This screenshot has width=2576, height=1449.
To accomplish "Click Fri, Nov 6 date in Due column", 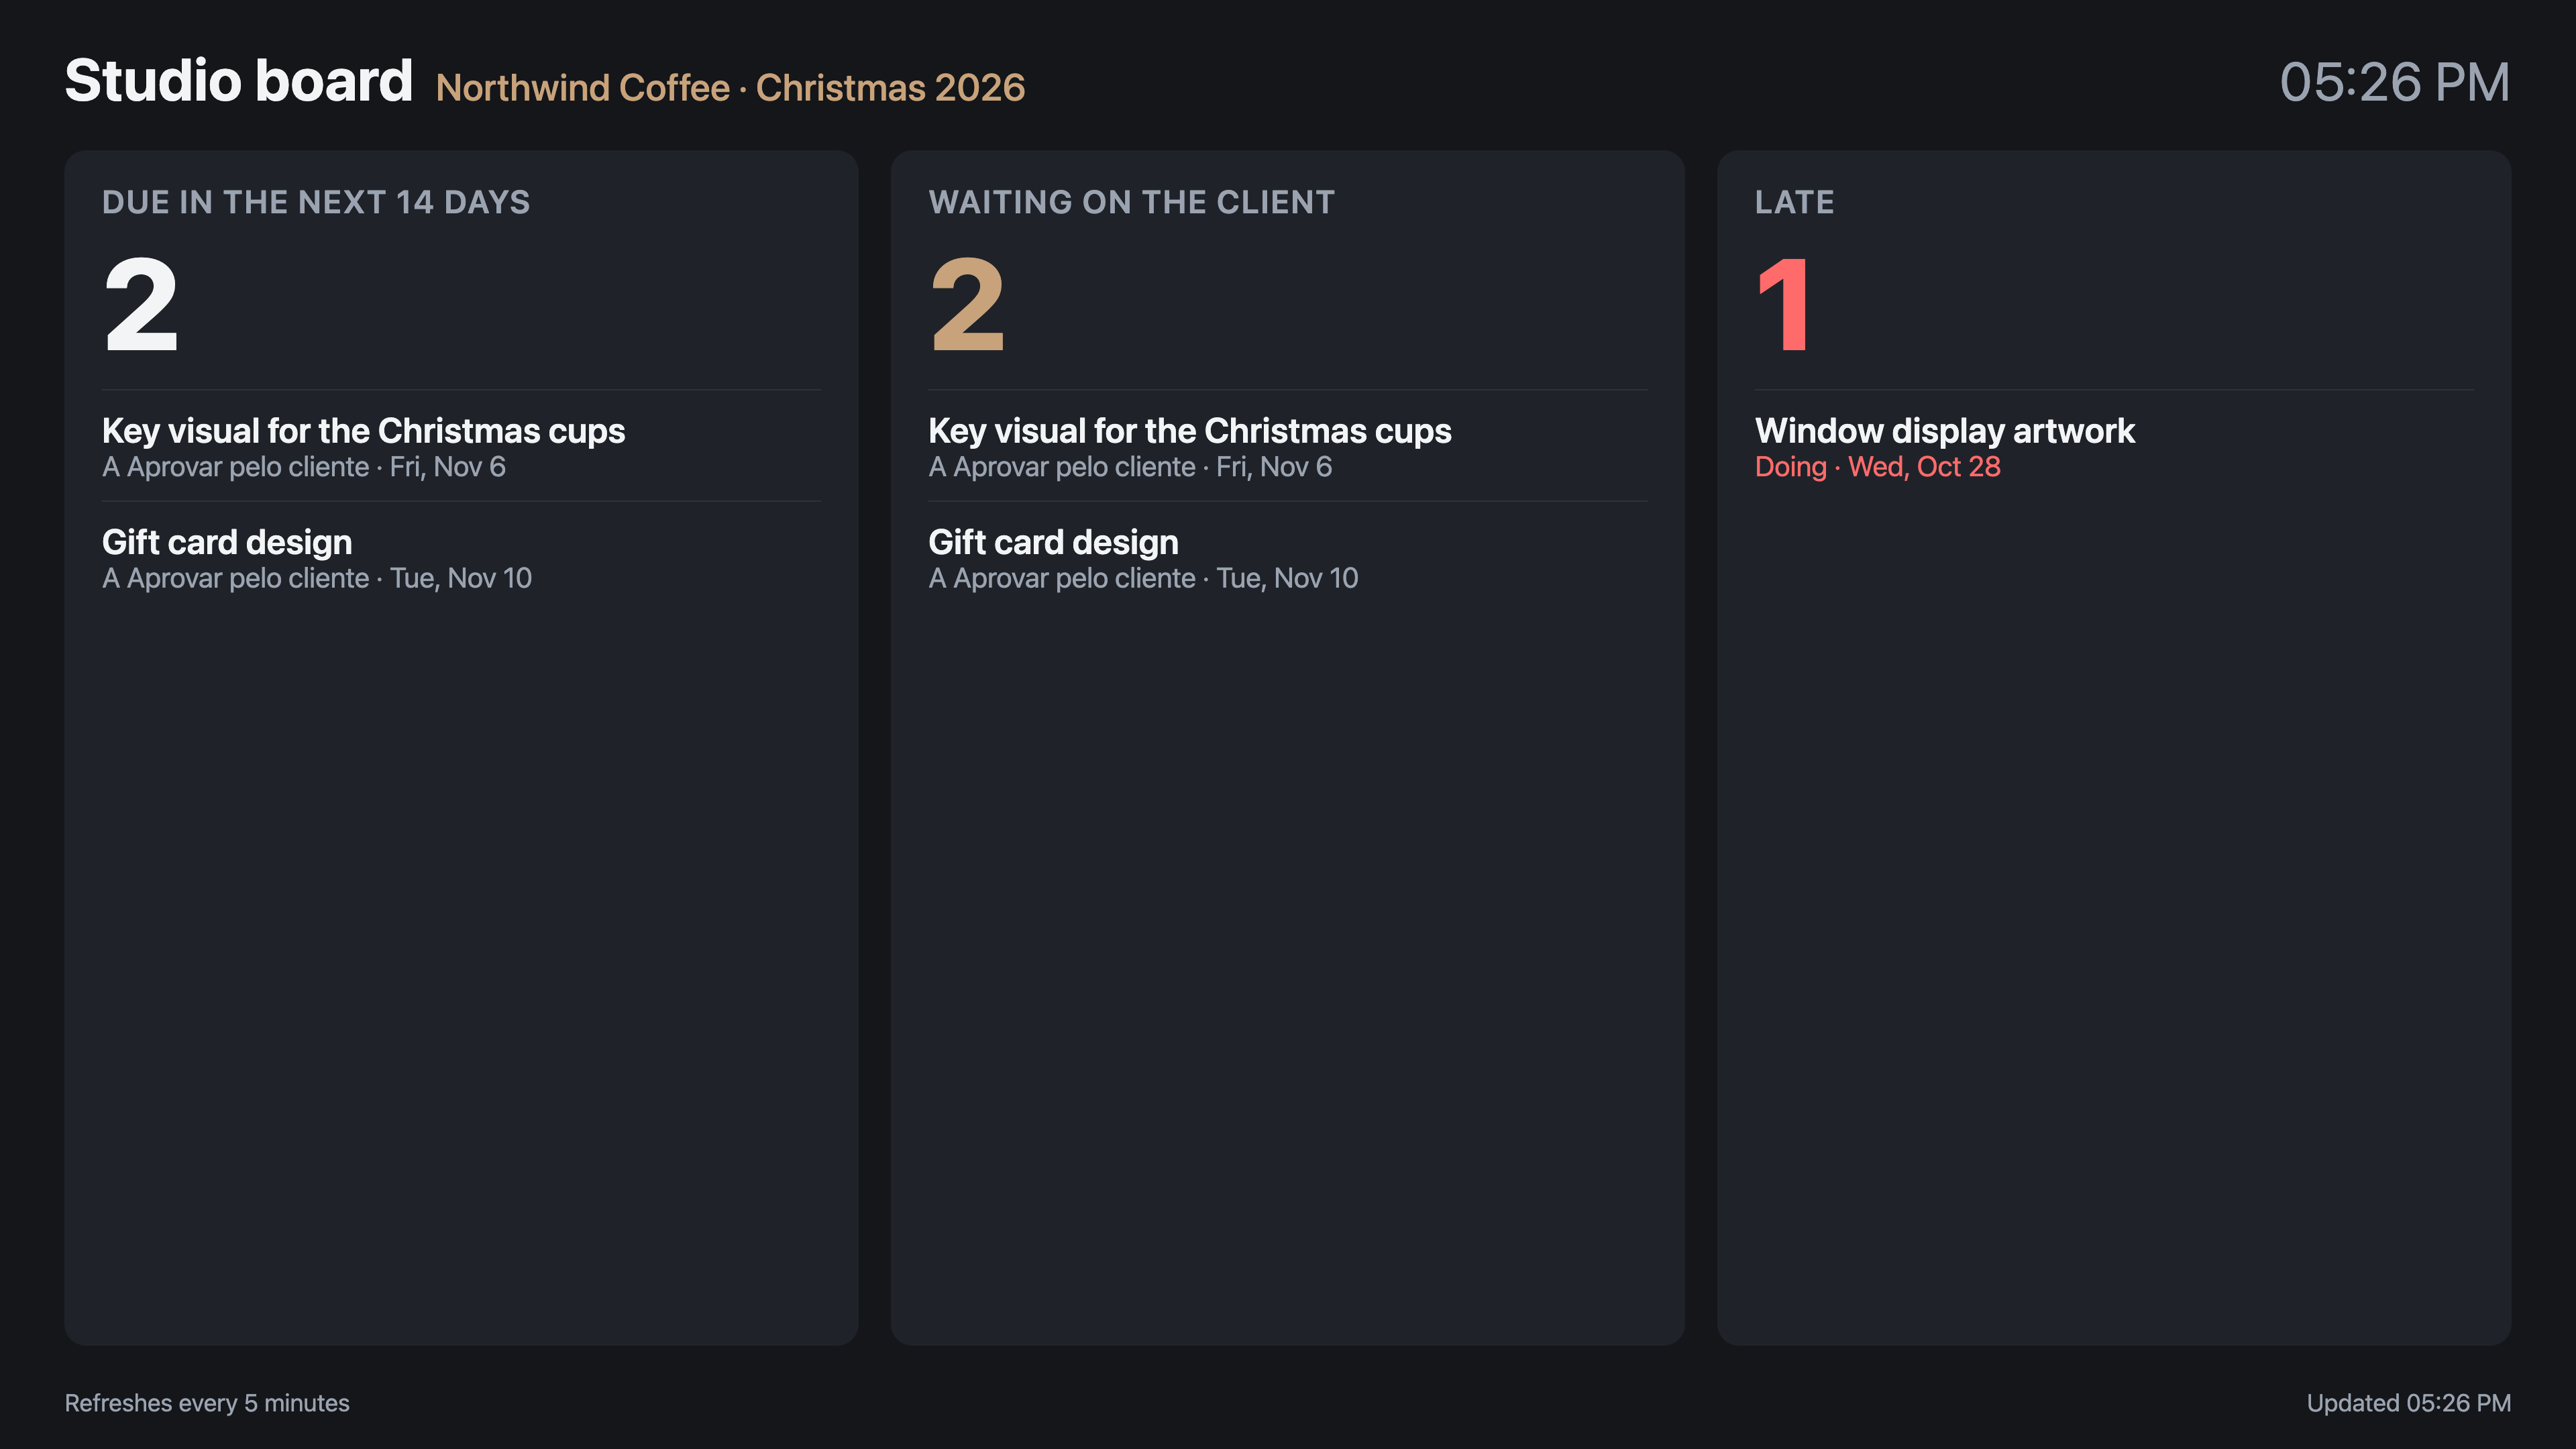I will click(x=447, y=467).
